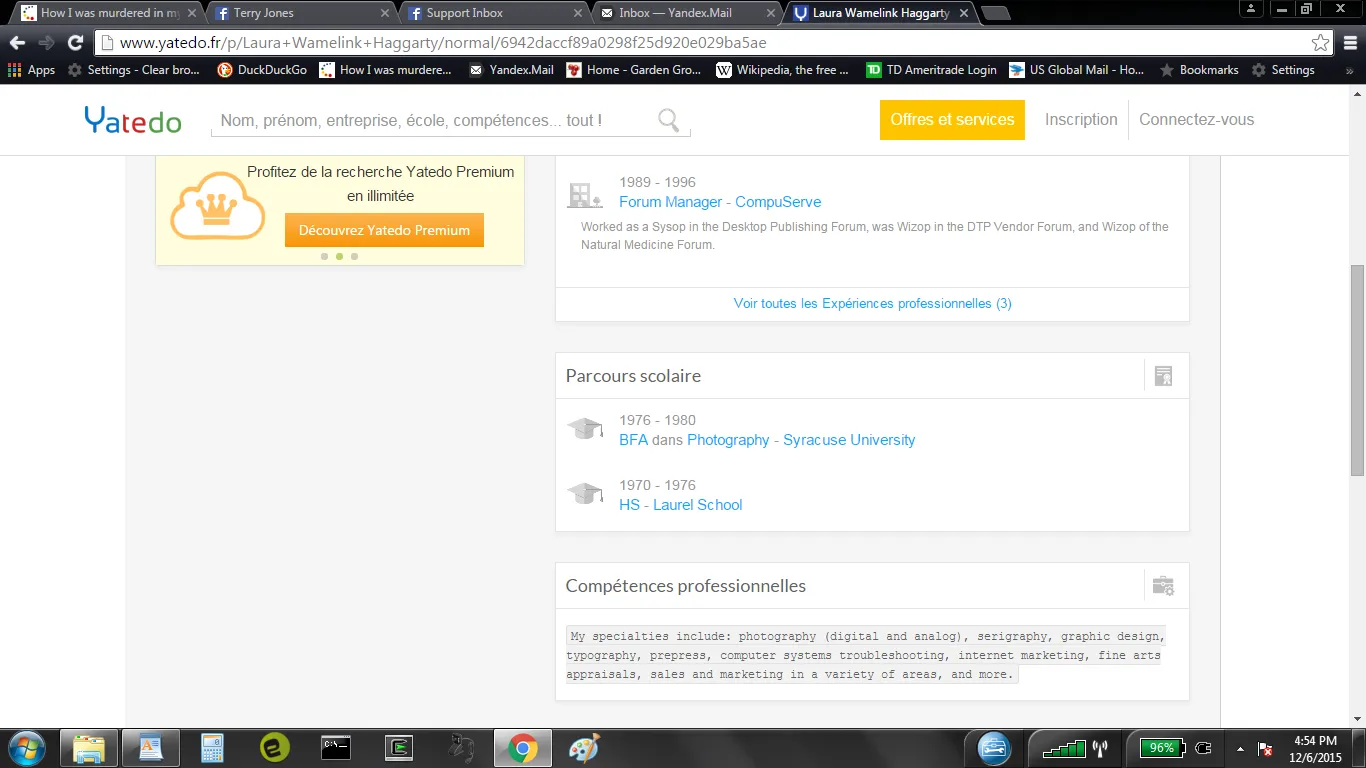1366x768 pixels.
Task: Open the US Global Mail bookmark
Action: click(1077, 70)
